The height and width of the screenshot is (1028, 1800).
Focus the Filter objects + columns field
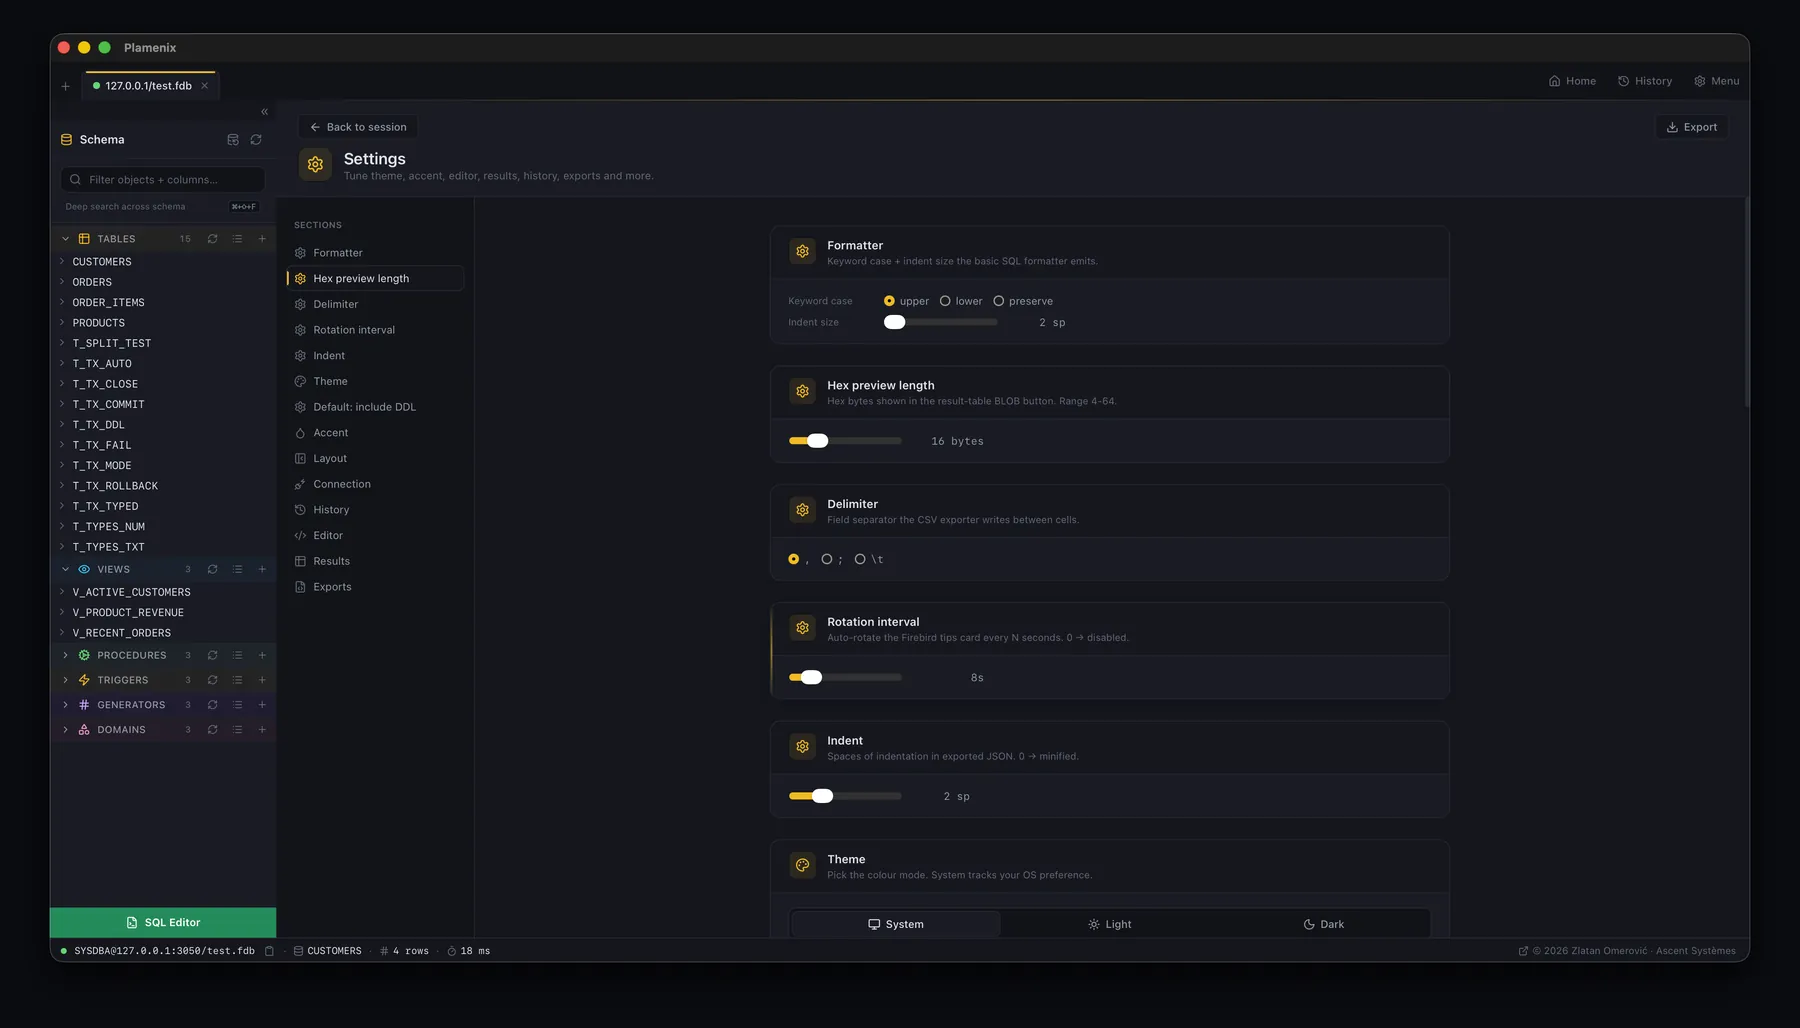163,180
